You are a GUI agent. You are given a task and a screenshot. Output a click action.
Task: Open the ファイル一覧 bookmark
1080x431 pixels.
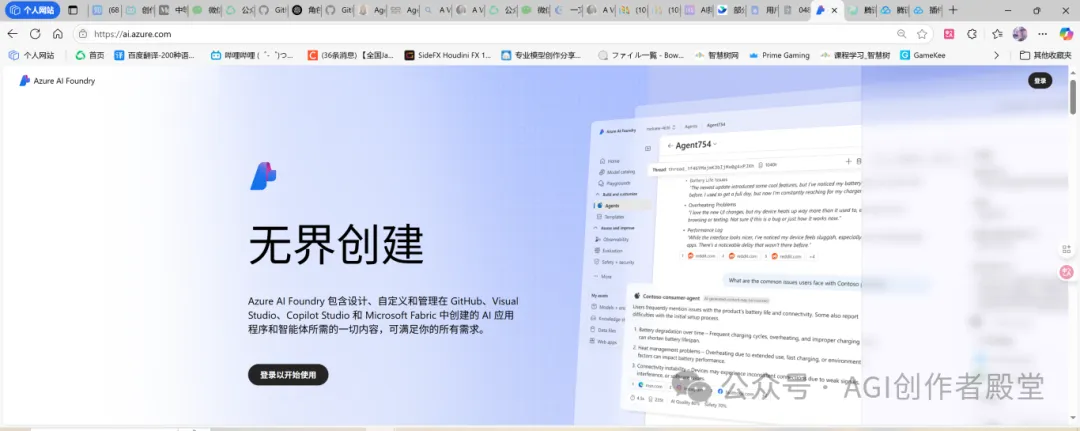[x=641, y=55]
